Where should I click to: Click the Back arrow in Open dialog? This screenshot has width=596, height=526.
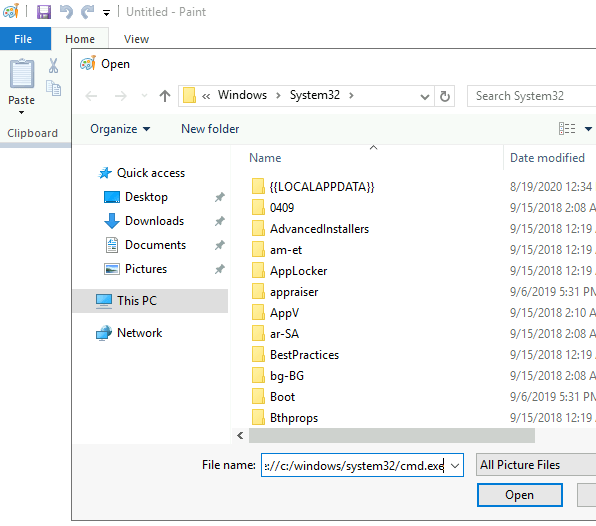pos(91,96)
